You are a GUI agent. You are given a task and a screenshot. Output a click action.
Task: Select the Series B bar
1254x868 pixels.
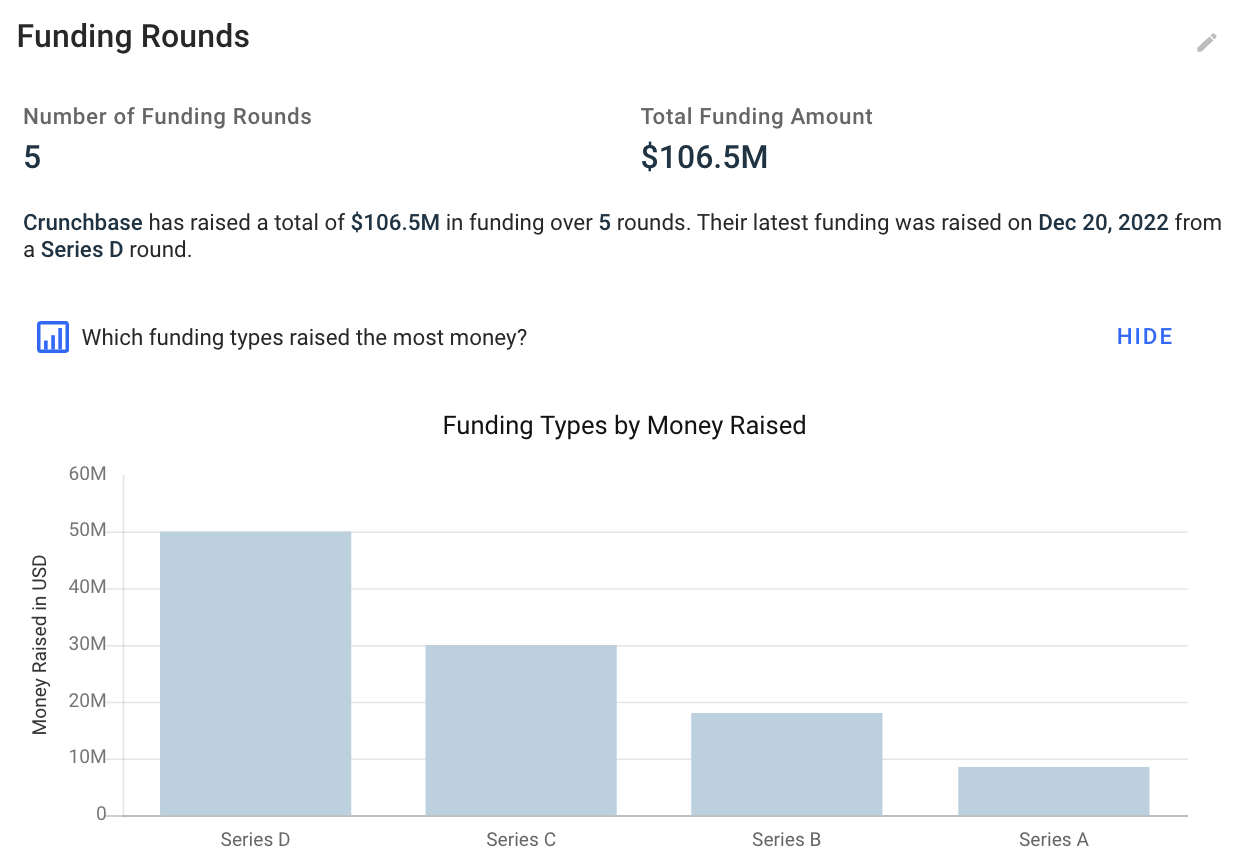[x=787, y=764]
